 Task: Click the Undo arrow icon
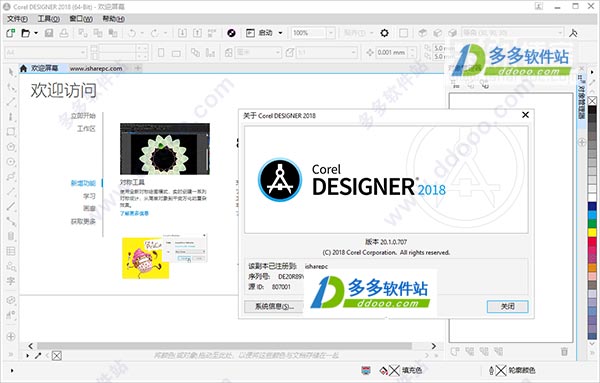coord(132,33)
